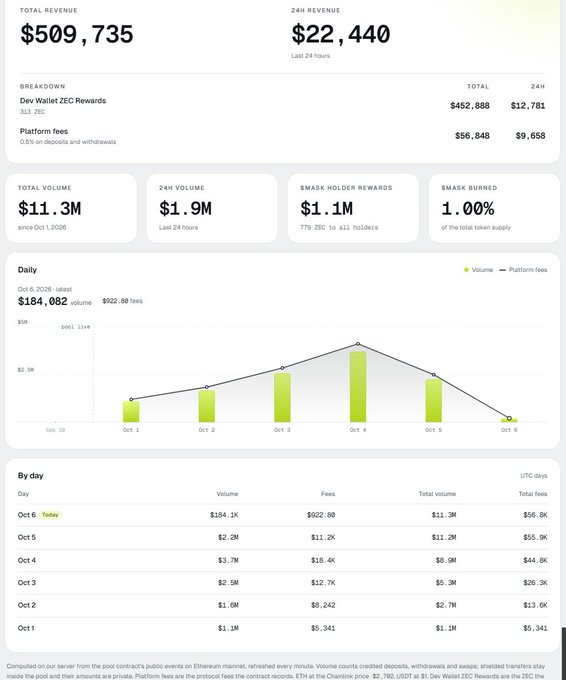Click the $56,848 platform fees total
Image resolution: width=566 pixels, height=680 pixels.
tap(472, 136)
